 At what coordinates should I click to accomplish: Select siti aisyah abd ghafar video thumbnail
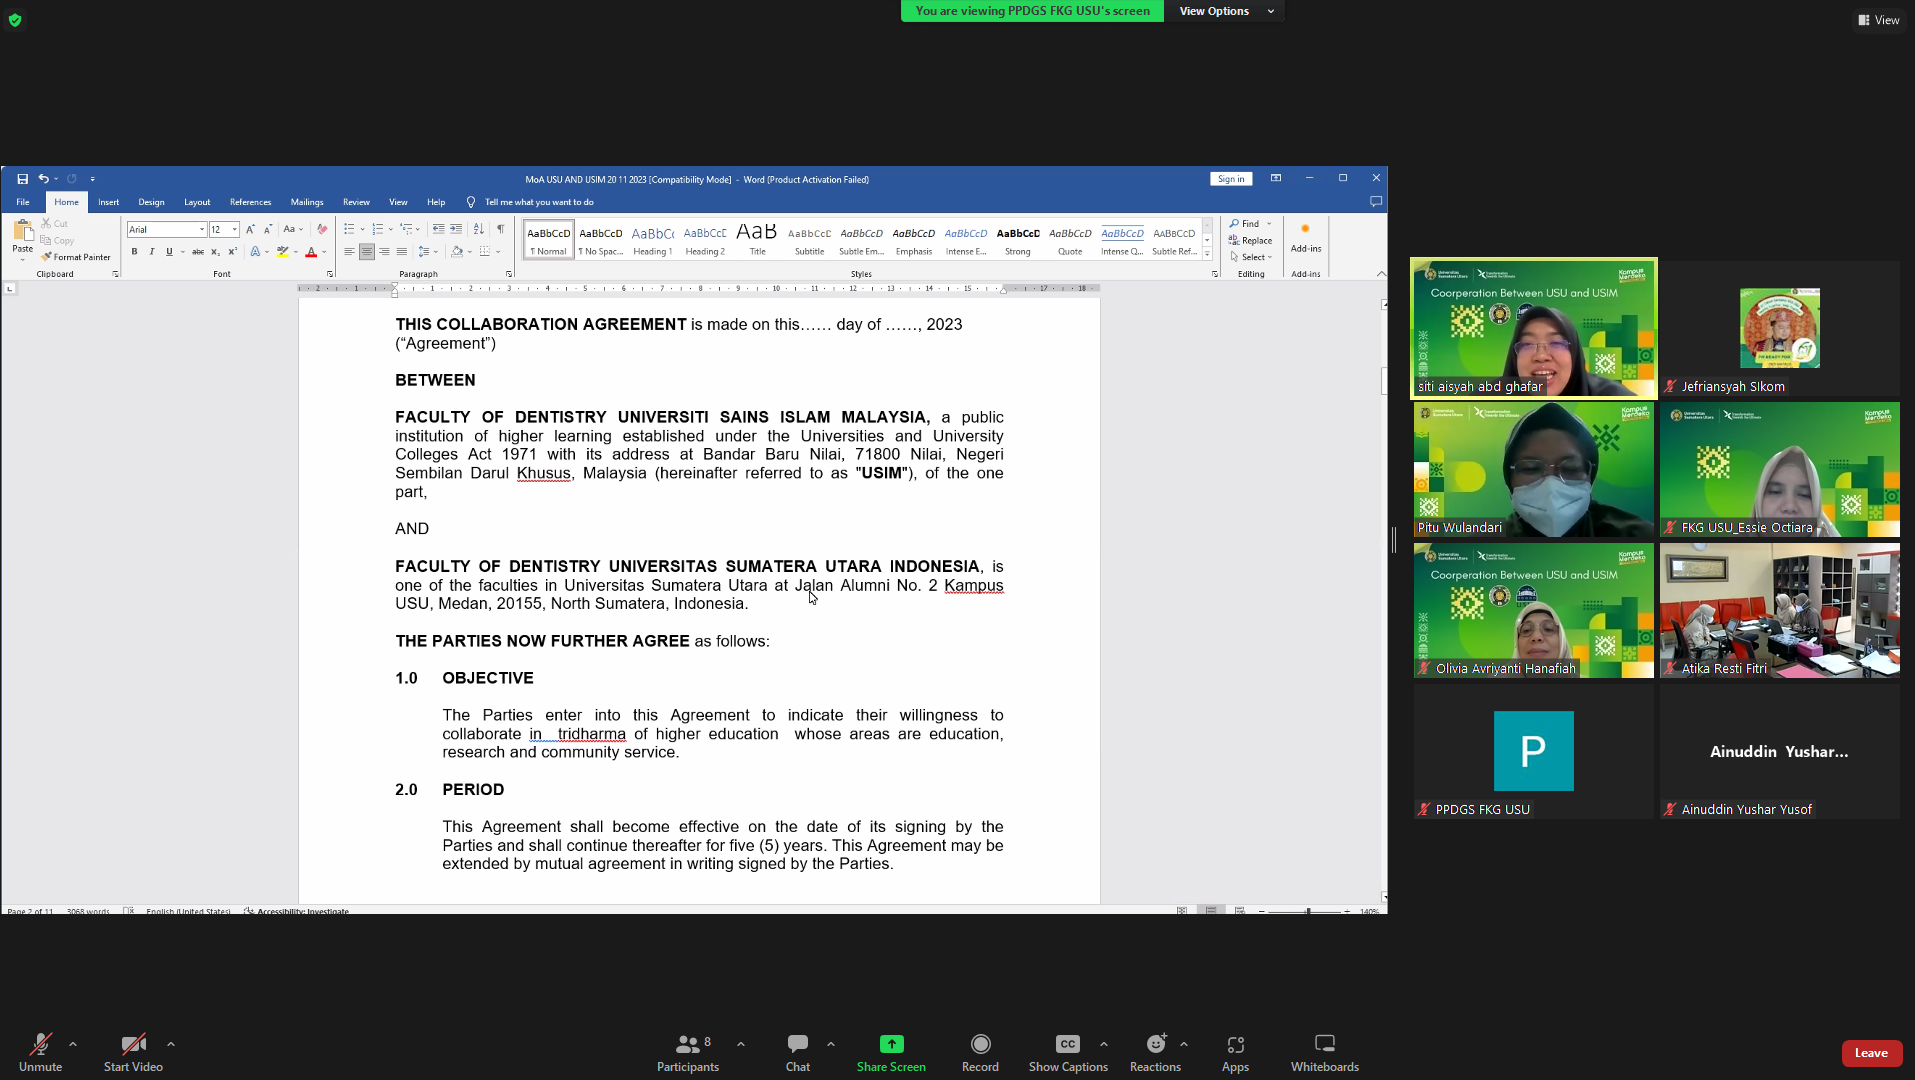1534,328
